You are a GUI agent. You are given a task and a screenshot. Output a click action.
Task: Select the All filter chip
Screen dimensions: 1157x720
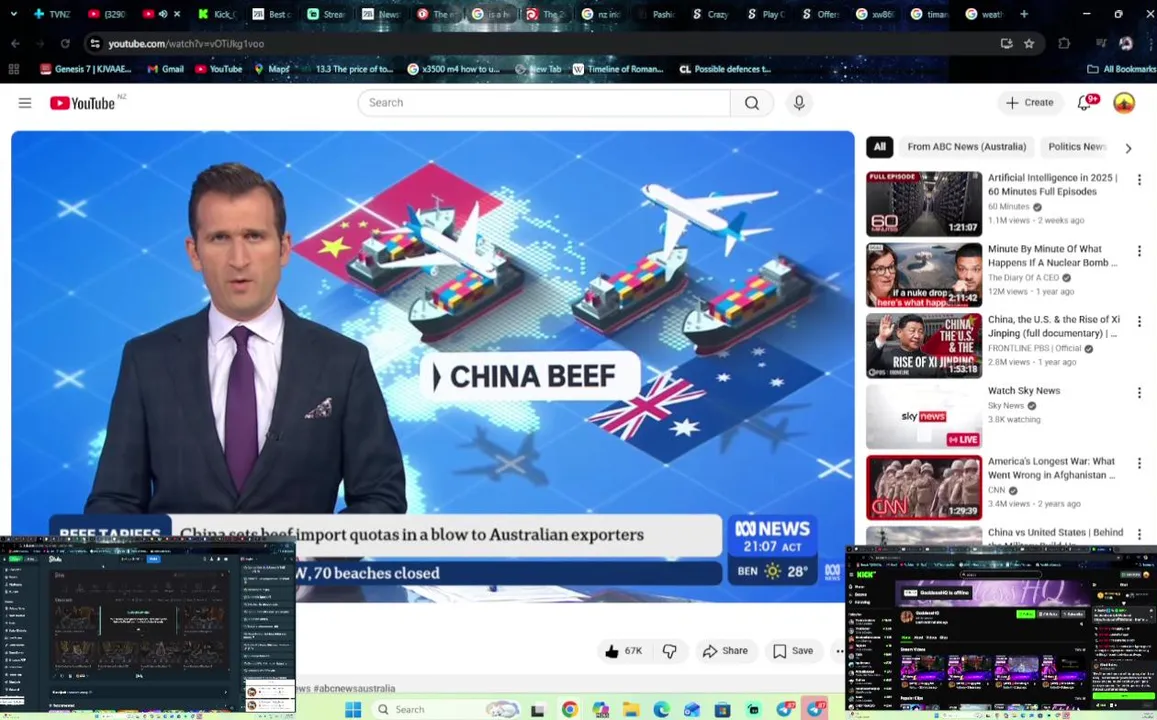(880, 147)
